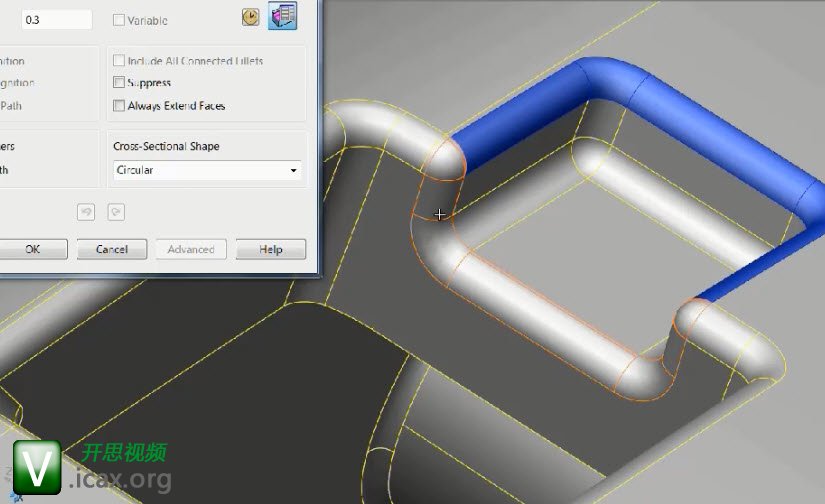Enable Always Extend Faces checkbox
The image size is (825, 504).
click(119, 106)
